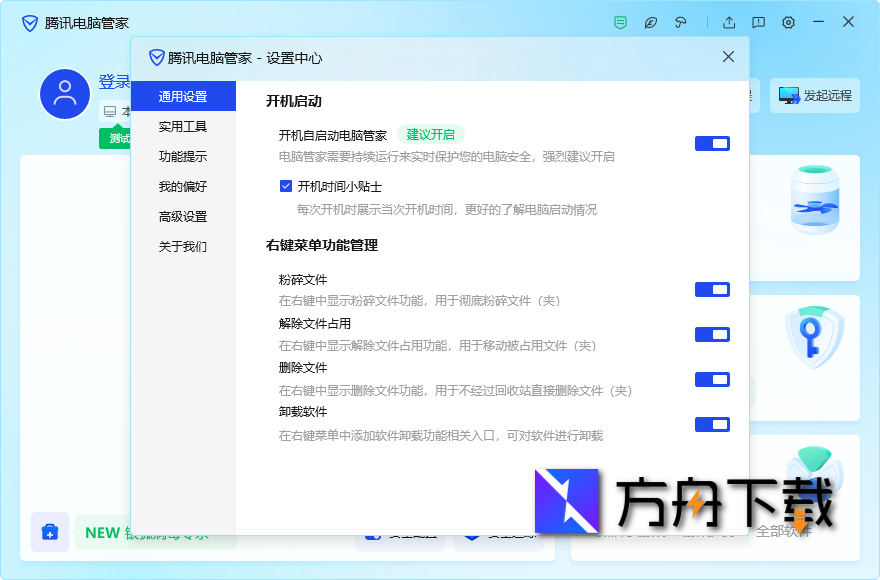Toggle 开机自启动电脑管家 switch
880x580 pixels.
pos(712,143)
